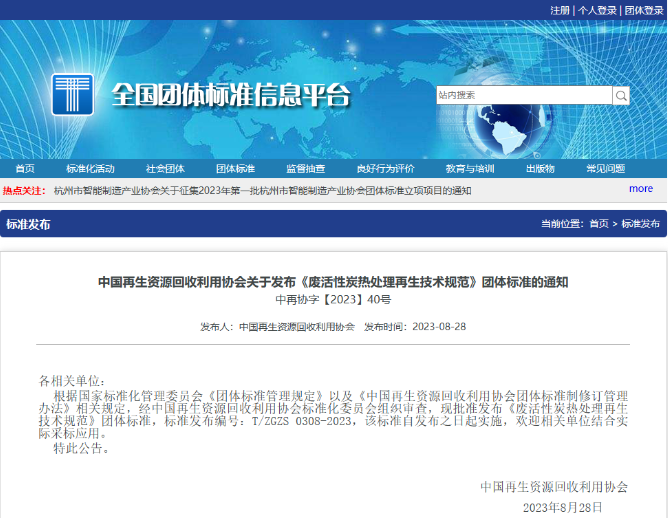This screenshot has height=520, width=668.
Task: Select the 社会团体 menu item
Action: tap(165, 169)
